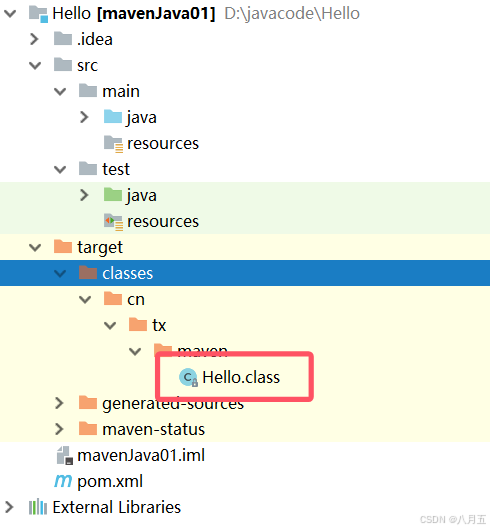The height and width of the screenshot is (531, 490).
Task: Collapse the src folder
Action: click(35, 66)
